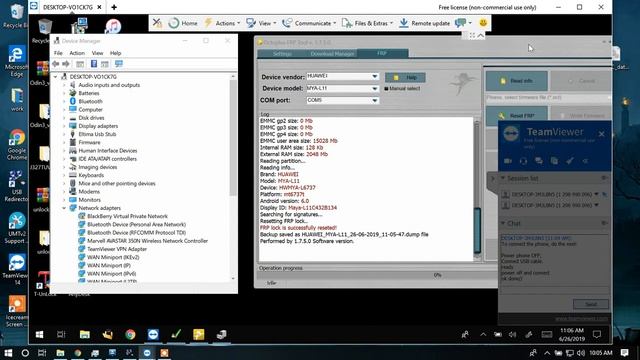Open the Actions menu in TeamViewer toolbar

[x=222, y=23]
